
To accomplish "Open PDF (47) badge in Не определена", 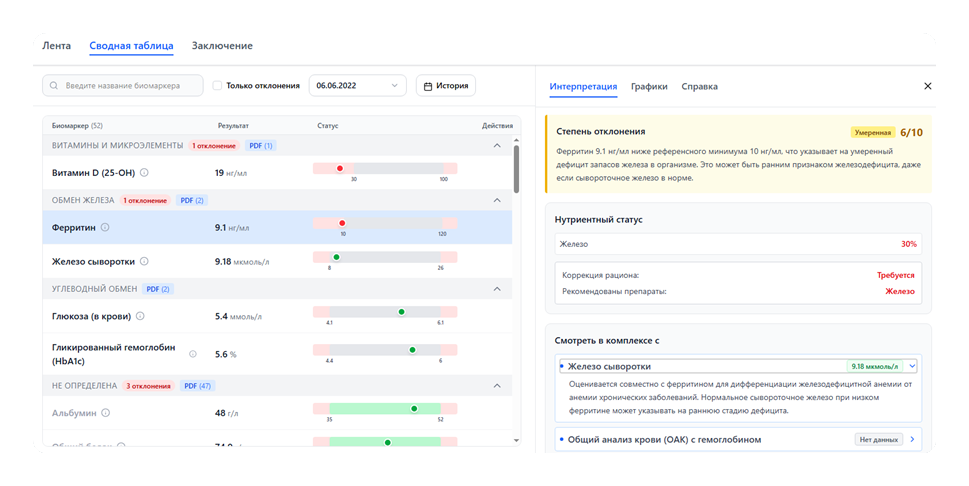I will point(197,386).
